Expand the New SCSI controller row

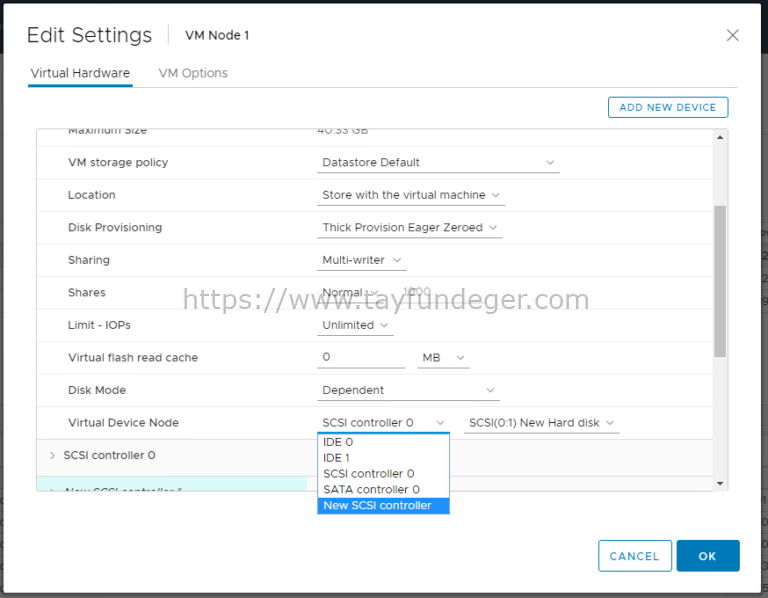[x=52, y=489]
